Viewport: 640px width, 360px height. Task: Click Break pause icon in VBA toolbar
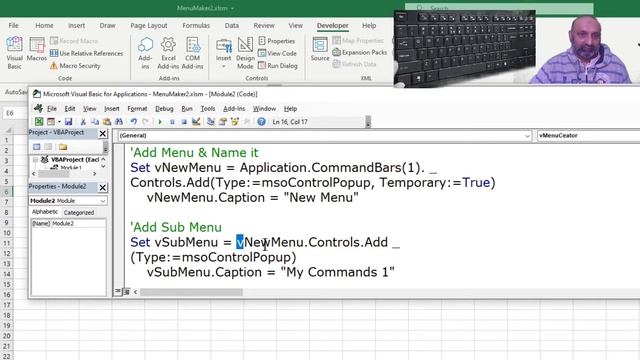172,122
